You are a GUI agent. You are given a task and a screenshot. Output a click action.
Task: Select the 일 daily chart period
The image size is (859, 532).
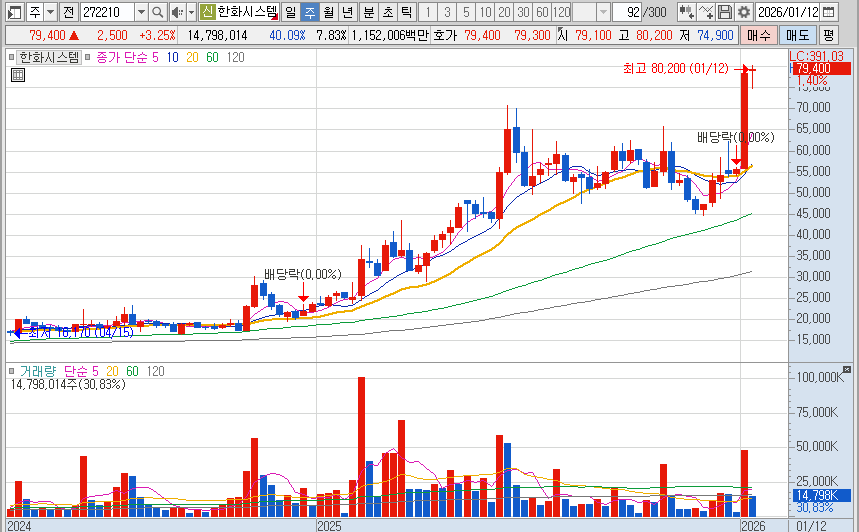pyautogui.click(x=290, y=12)
